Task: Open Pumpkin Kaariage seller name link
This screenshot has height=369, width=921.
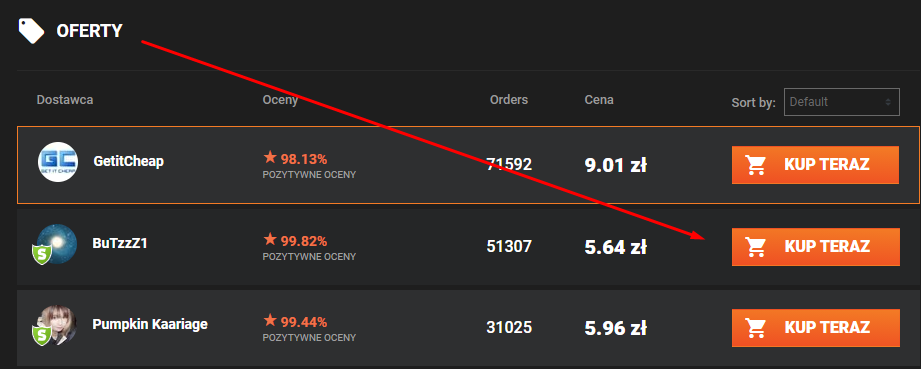Action: [150, 324]
